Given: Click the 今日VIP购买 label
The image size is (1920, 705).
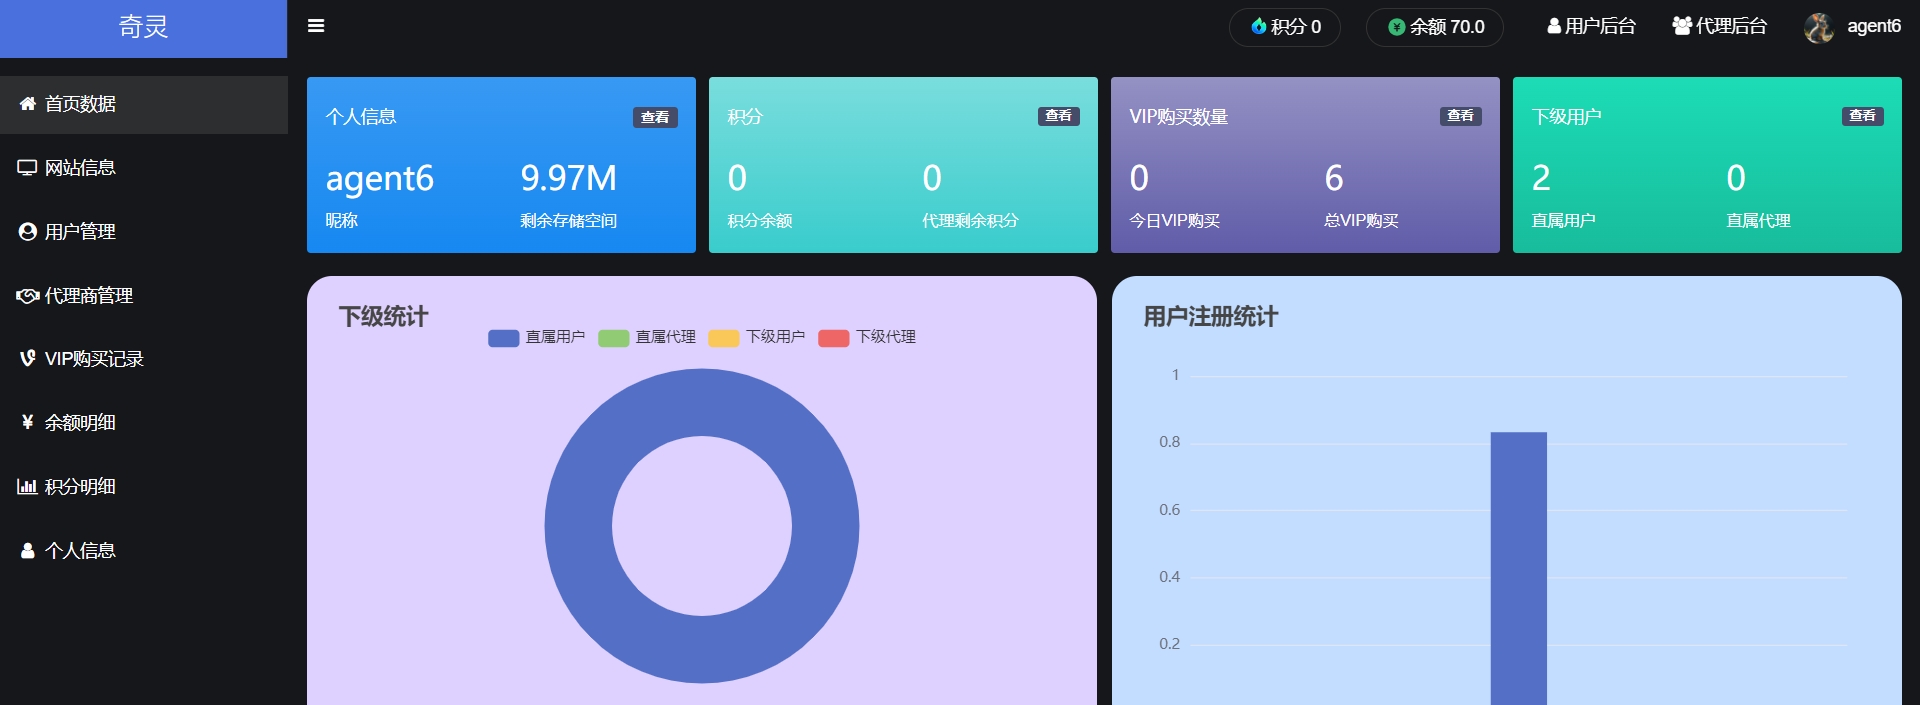Looking at the screenshot, I should [x=1174, y=221].
